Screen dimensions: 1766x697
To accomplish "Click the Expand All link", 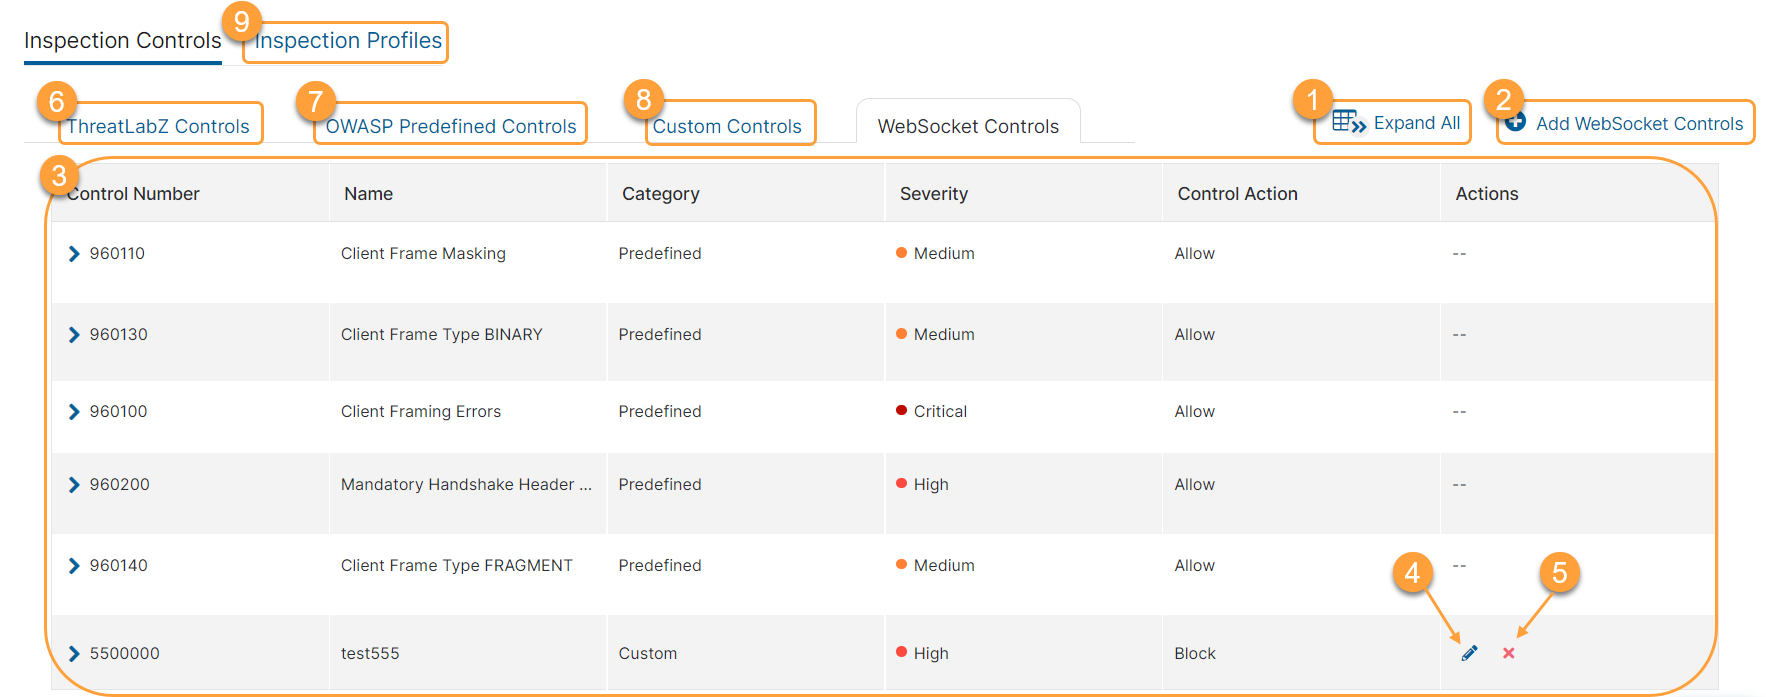I will (1416, 123).
